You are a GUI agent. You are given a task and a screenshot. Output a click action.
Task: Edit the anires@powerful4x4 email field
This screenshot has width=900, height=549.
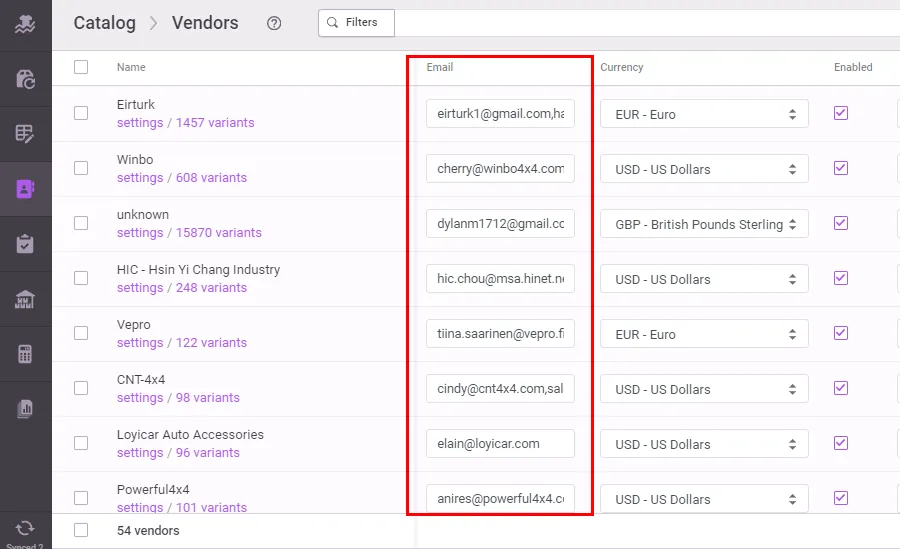[x=501, y=499]
